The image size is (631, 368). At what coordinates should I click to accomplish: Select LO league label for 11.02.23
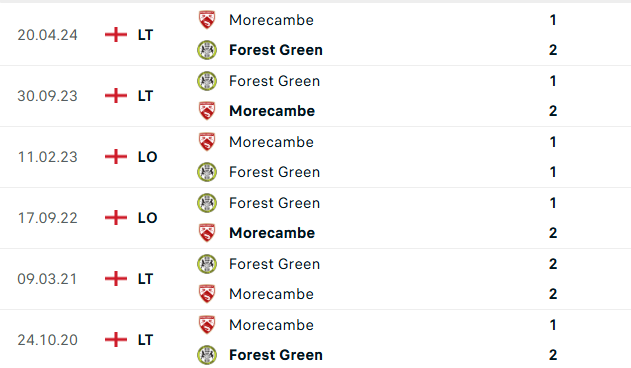[147, 157]
